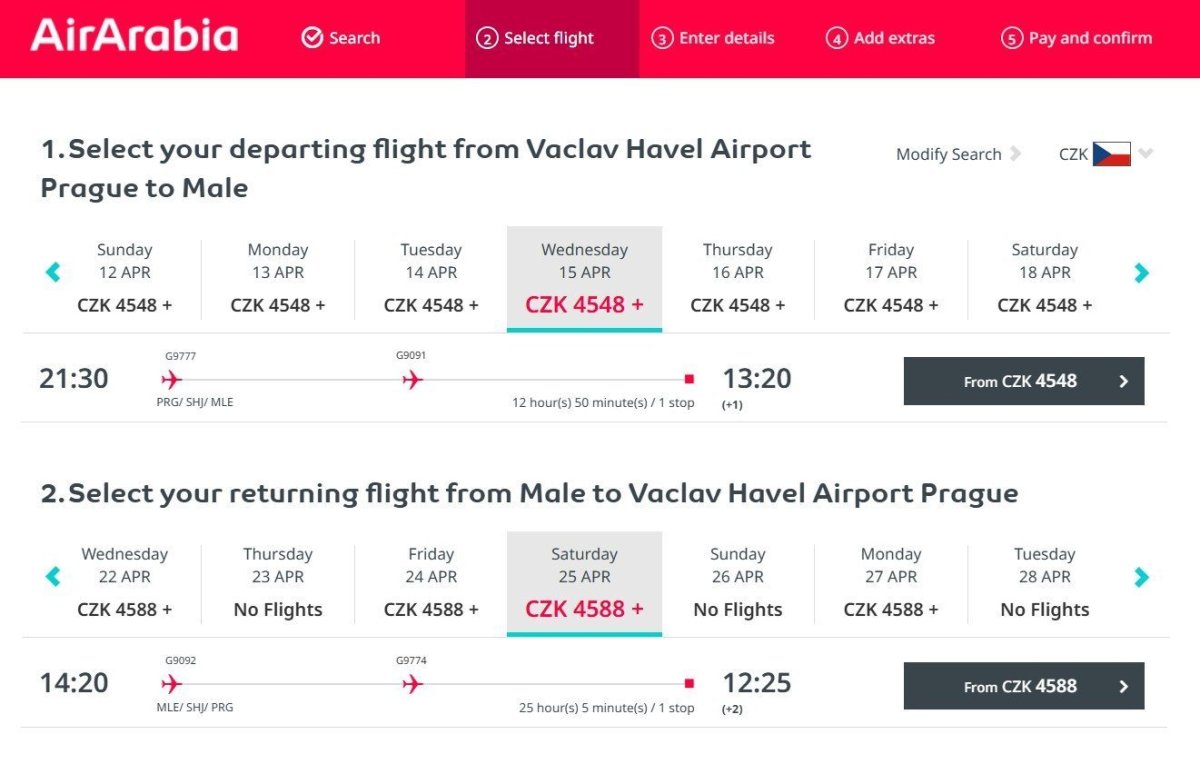1200x764 pixels.
Task: Choose Sunday 12 APR departure date
Action: pos(124,278)
